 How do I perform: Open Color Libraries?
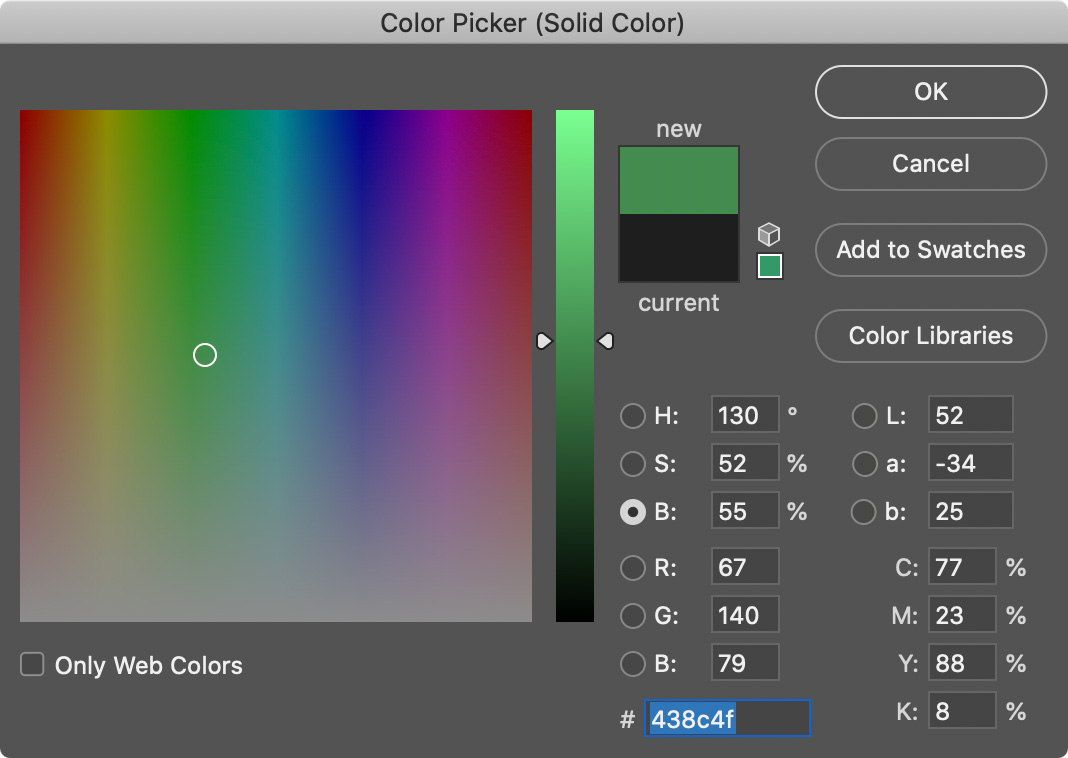pos(930,336)
